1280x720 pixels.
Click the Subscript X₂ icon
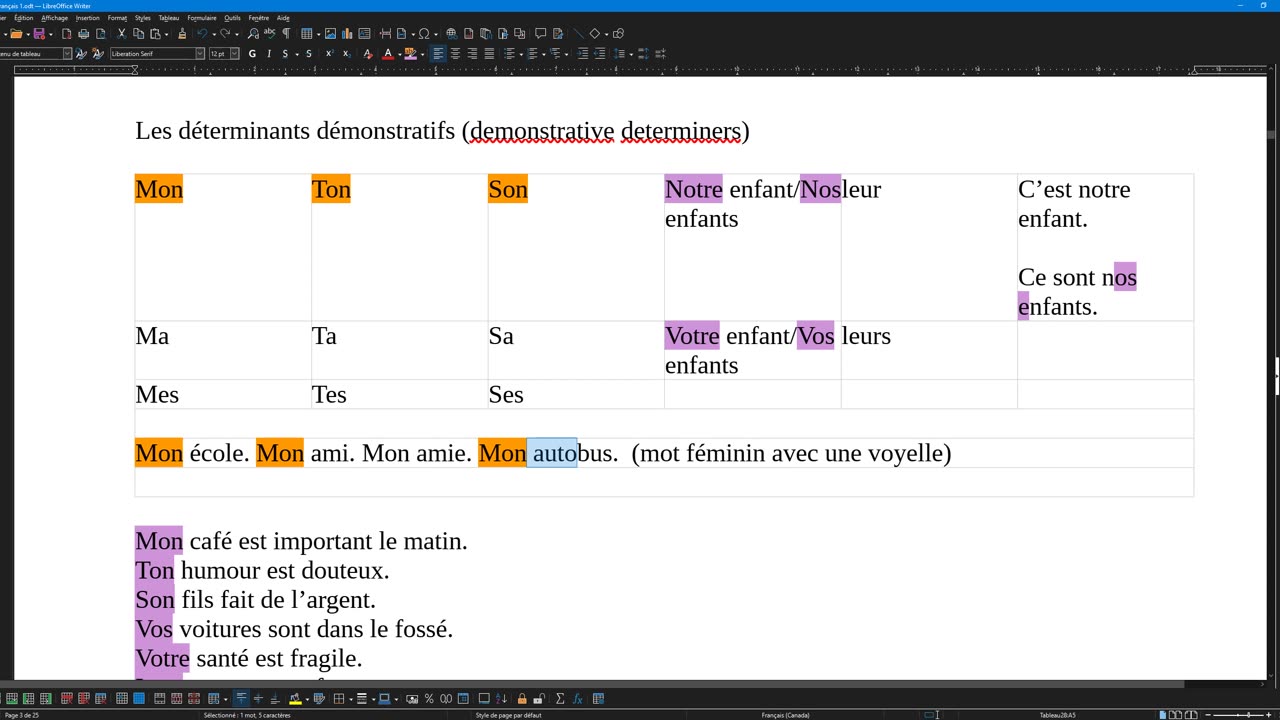(x=347, y=54)
